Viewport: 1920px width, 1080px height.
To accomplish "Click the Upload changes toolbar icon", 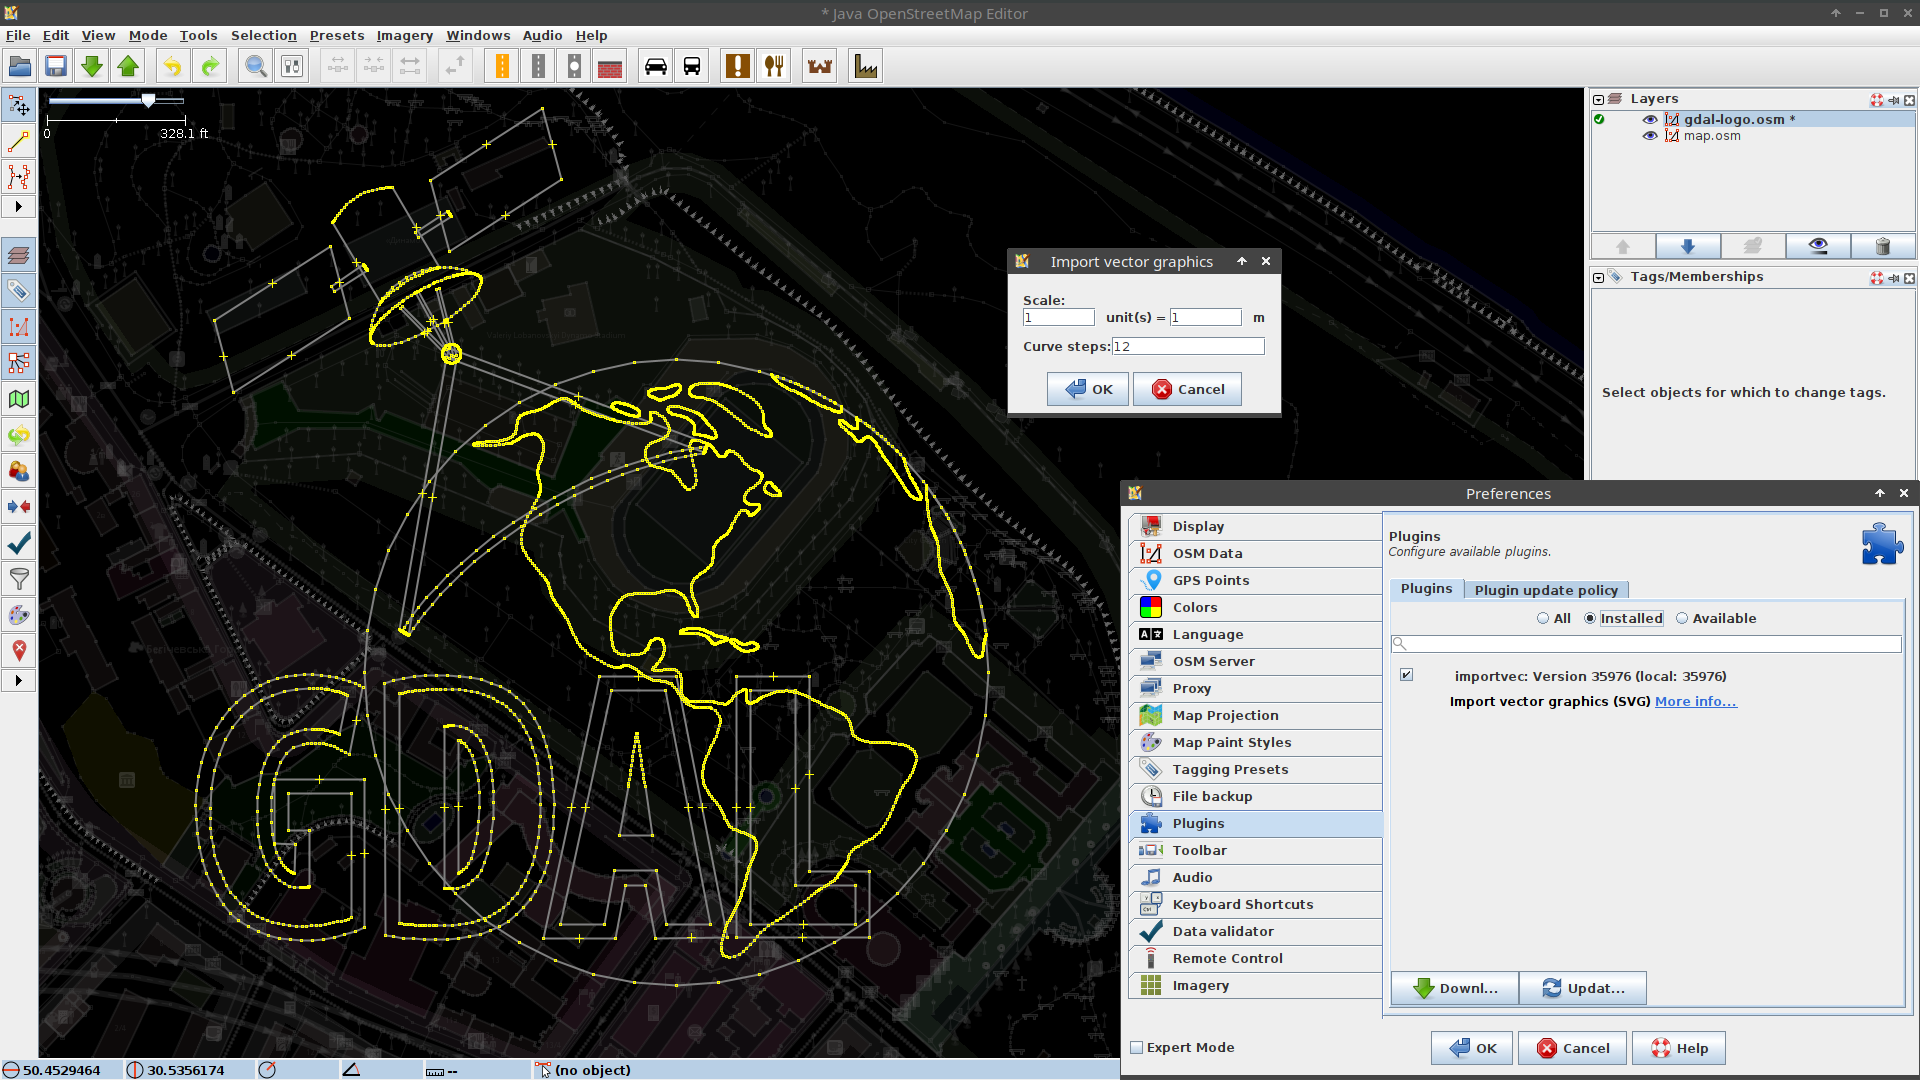I will [x=128, y=65].
